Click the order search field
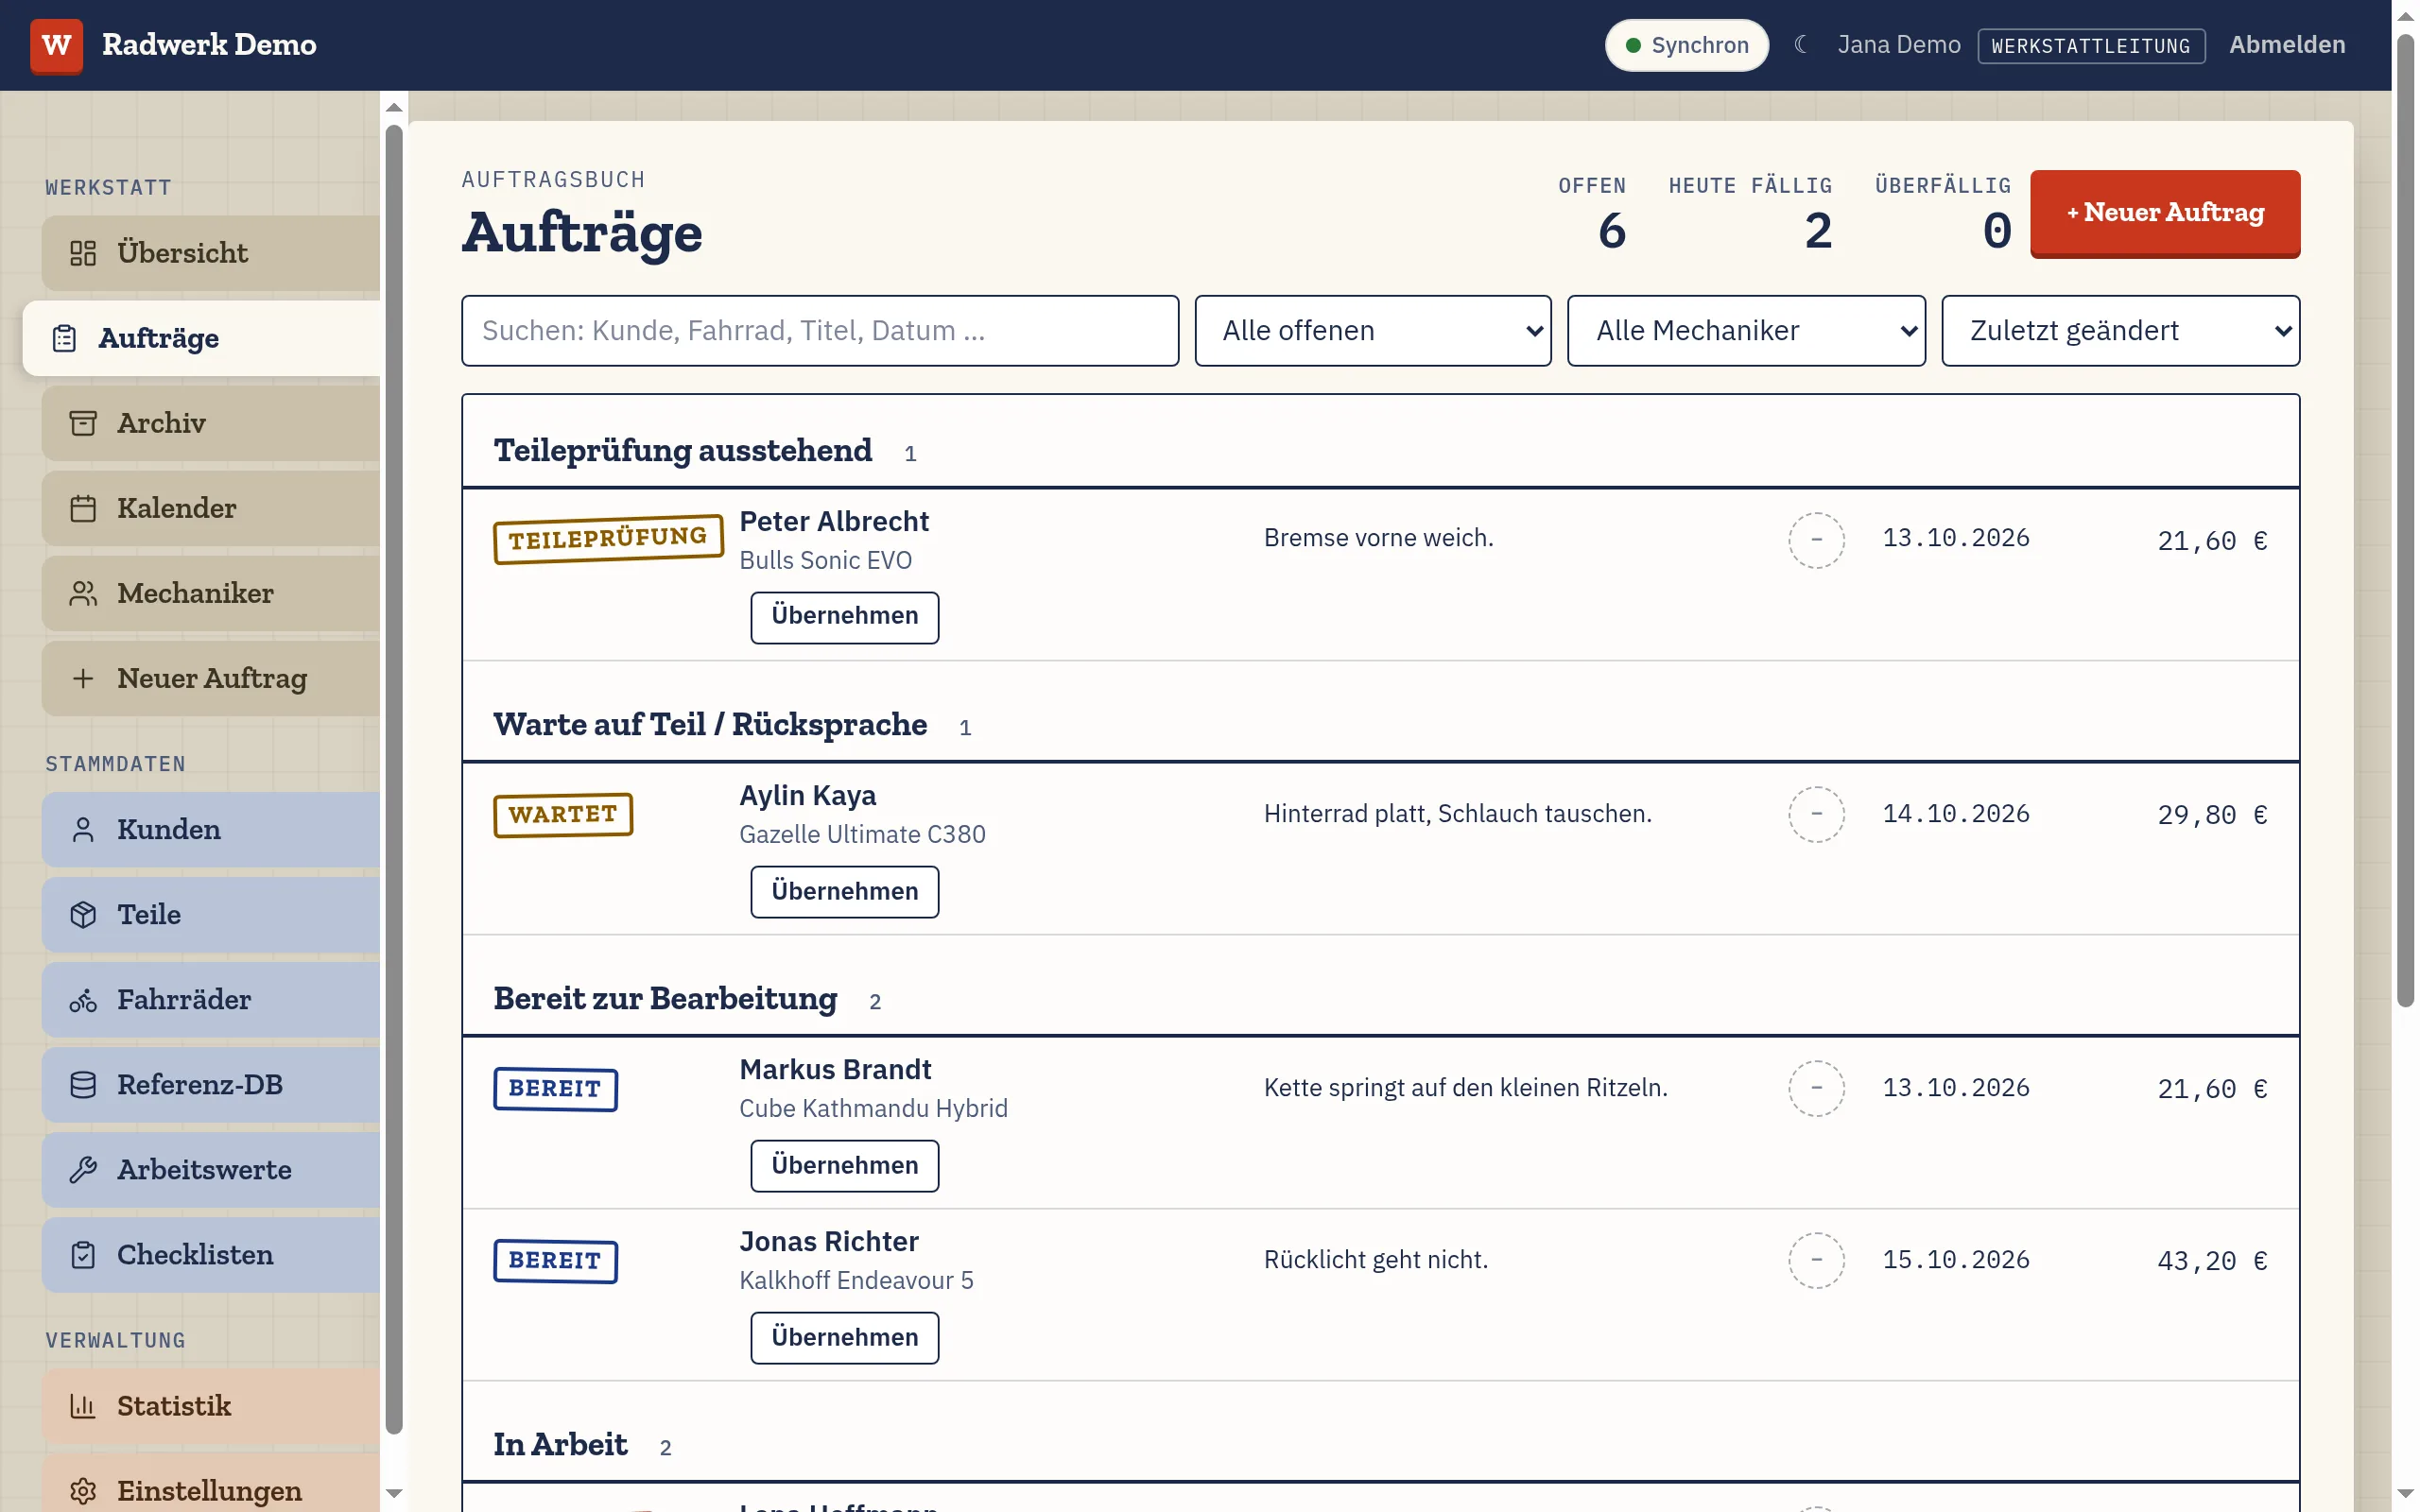Image resolution: width=2420 pixels, height=1512 pixels. click(820, 331)
